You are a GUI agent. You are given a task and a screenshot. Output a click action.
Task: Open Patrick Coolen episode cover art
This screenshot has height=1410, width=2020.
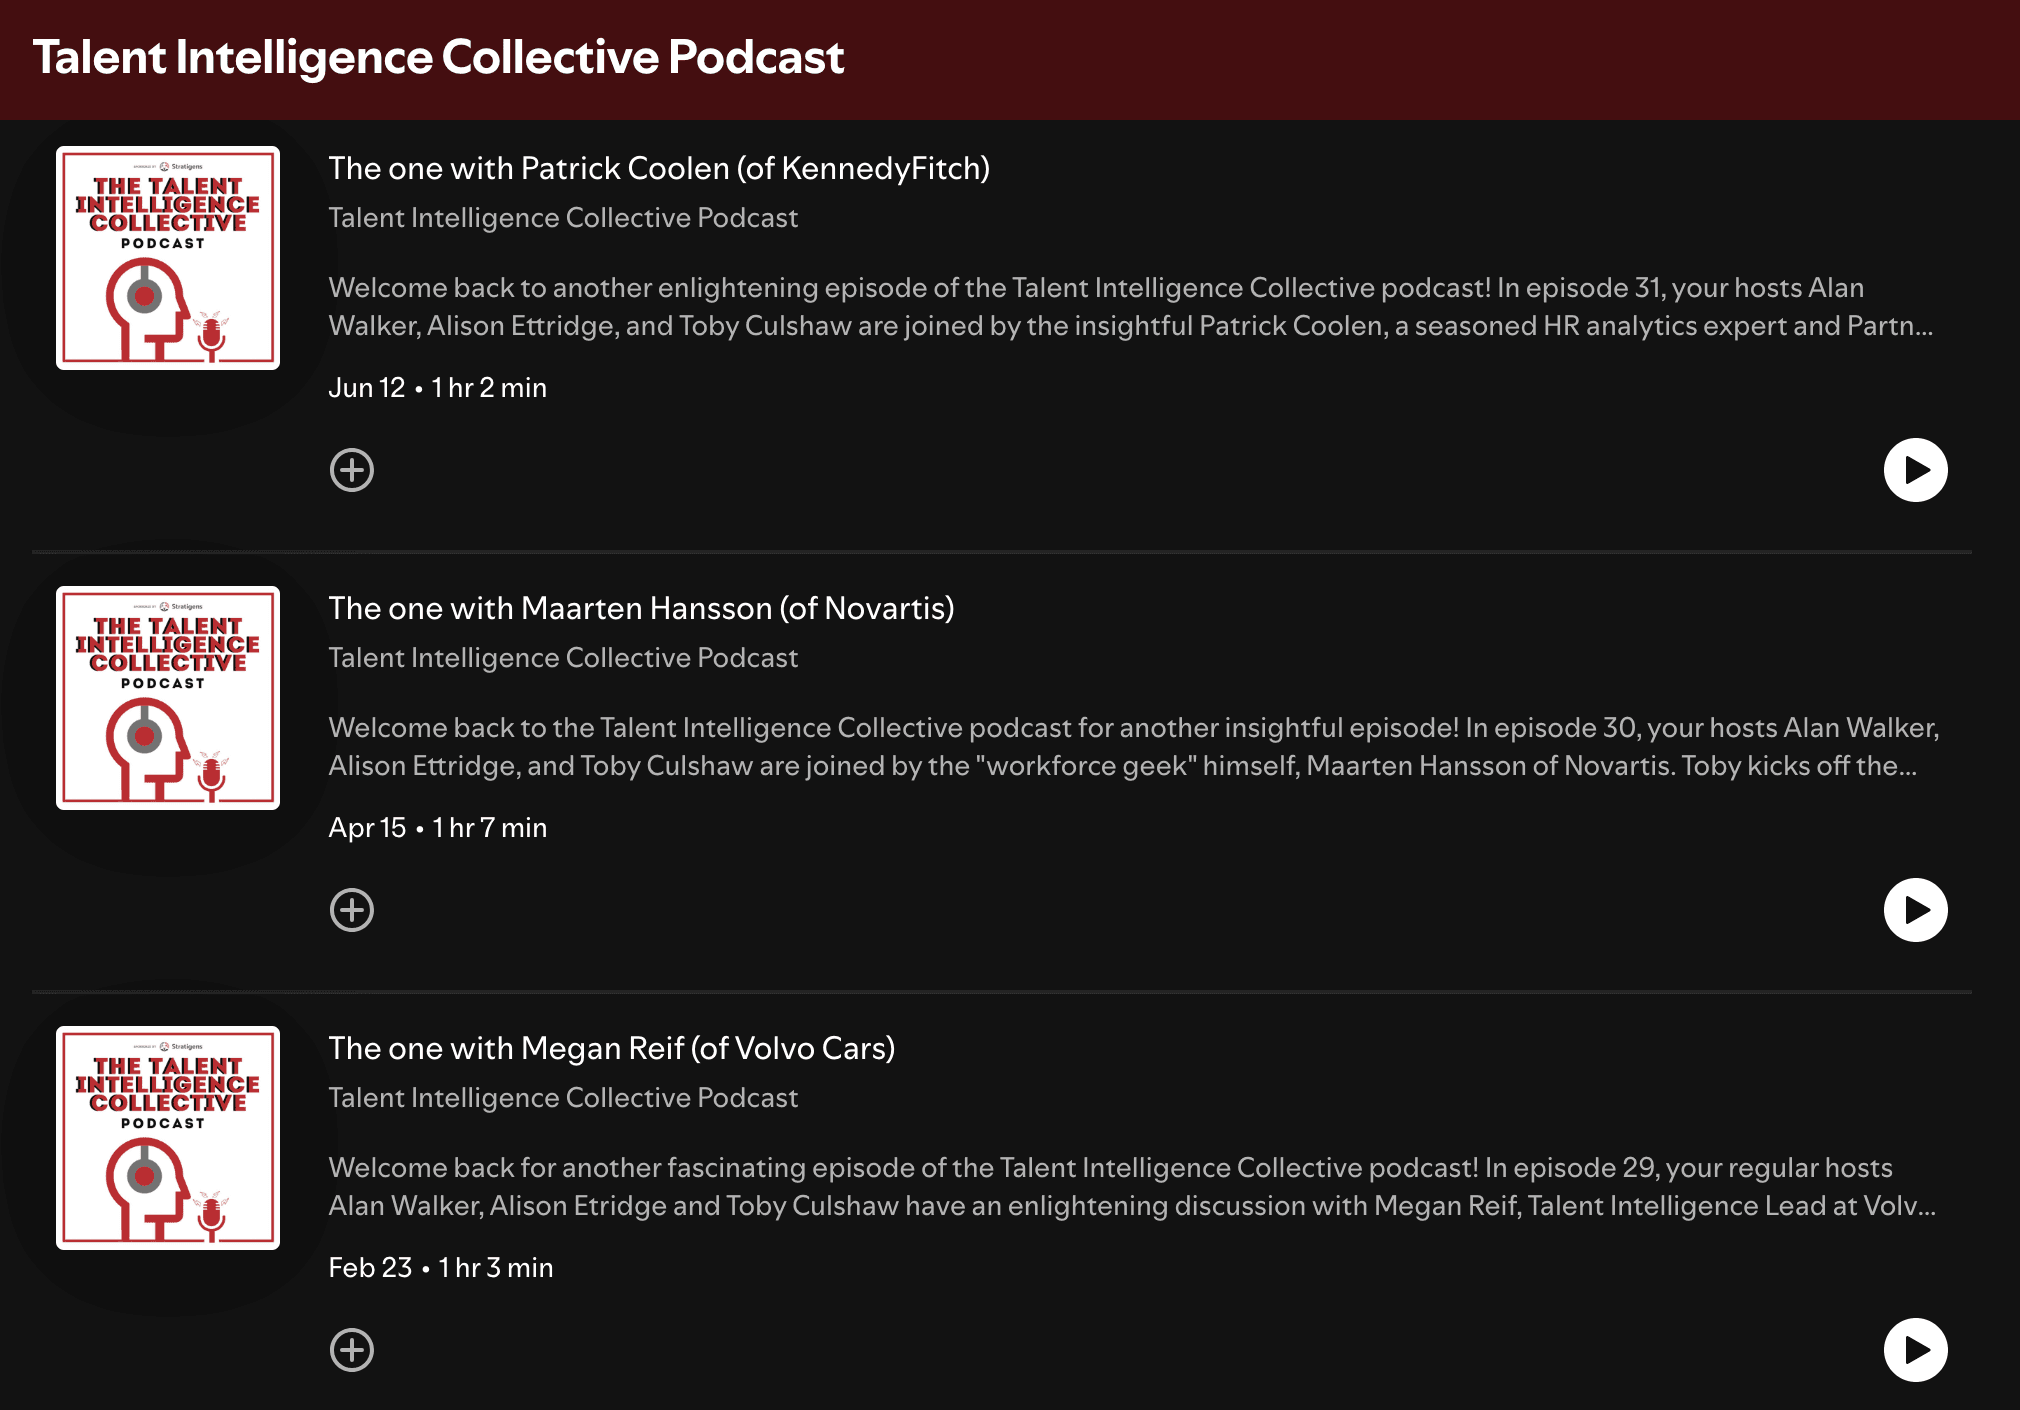coord(168,258)
